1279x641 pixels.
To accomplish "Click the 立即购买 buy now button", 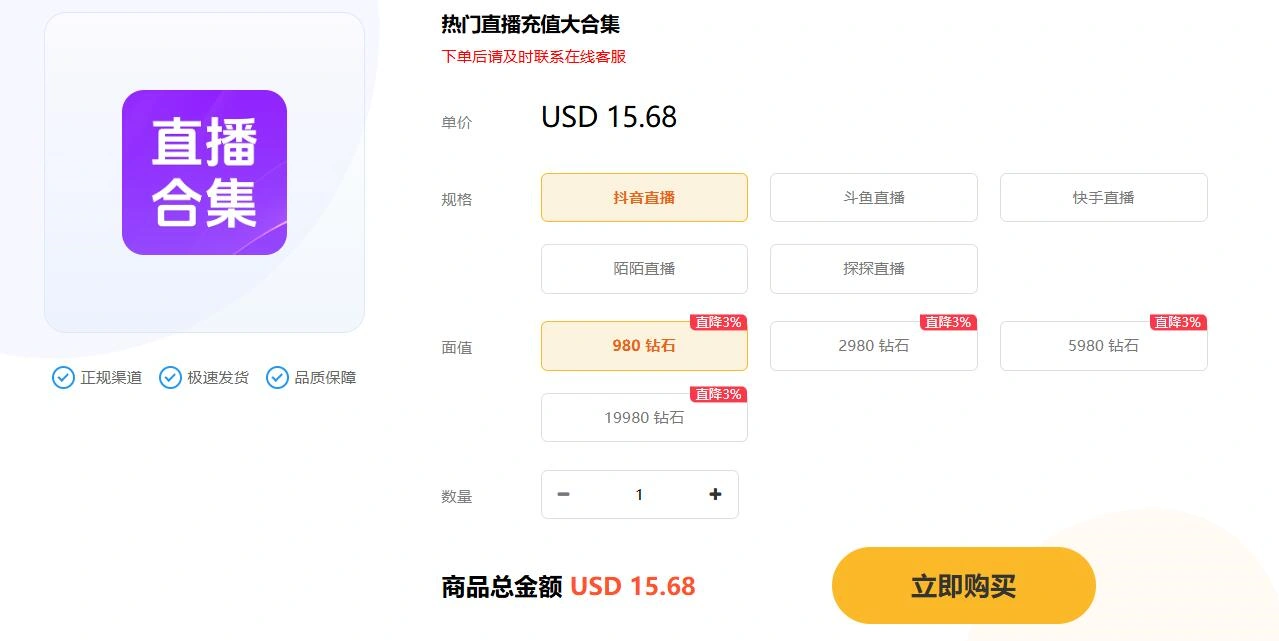I will point(964,586).
